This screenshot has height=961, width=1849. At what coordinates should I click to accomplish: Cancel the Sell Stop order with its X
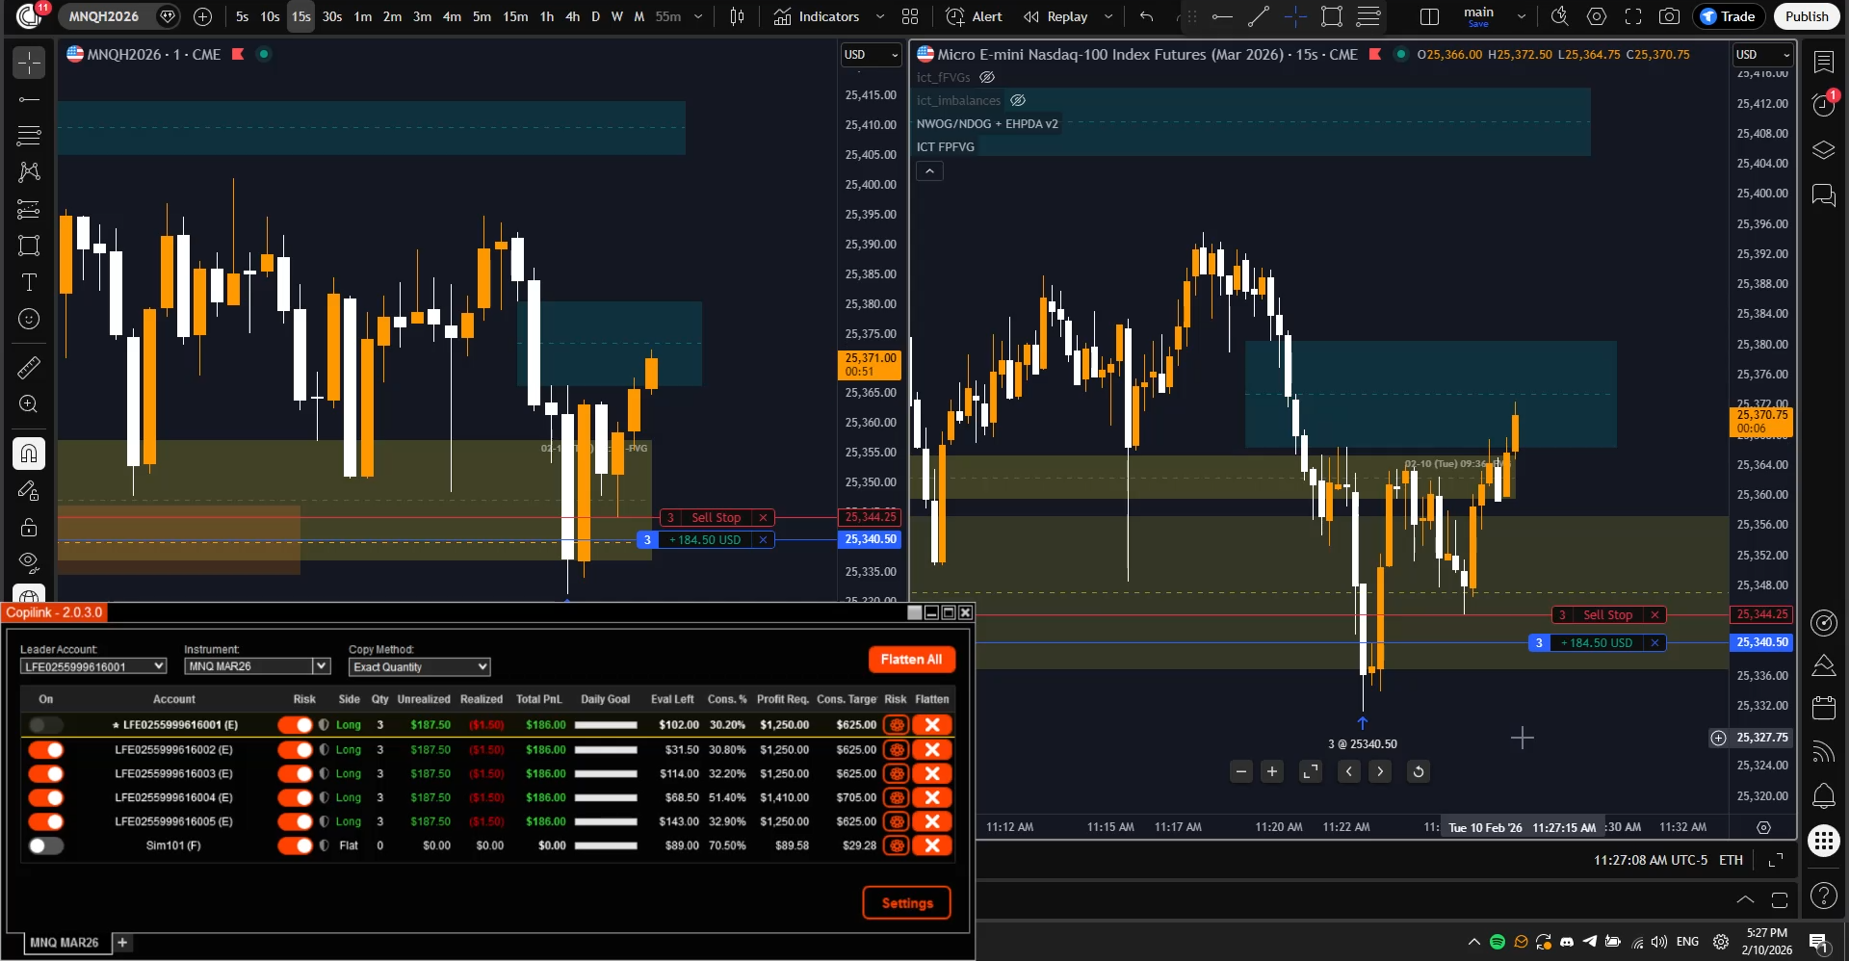[763, 517]
